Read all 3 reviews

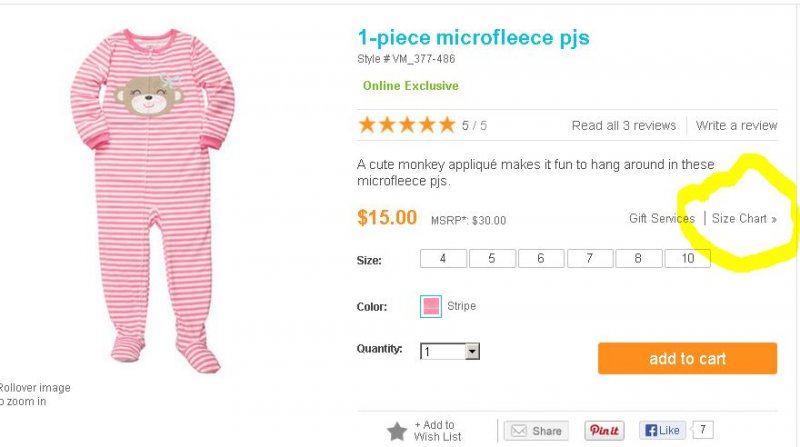[623, 126]
